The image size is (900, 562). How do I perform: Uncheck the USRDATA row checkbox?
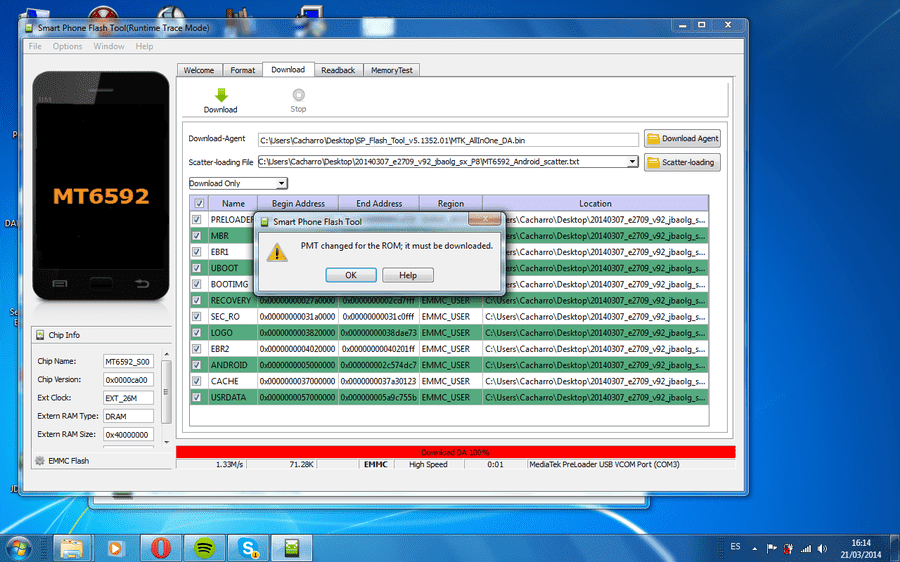pyautogui.click(x=197, y=397)
